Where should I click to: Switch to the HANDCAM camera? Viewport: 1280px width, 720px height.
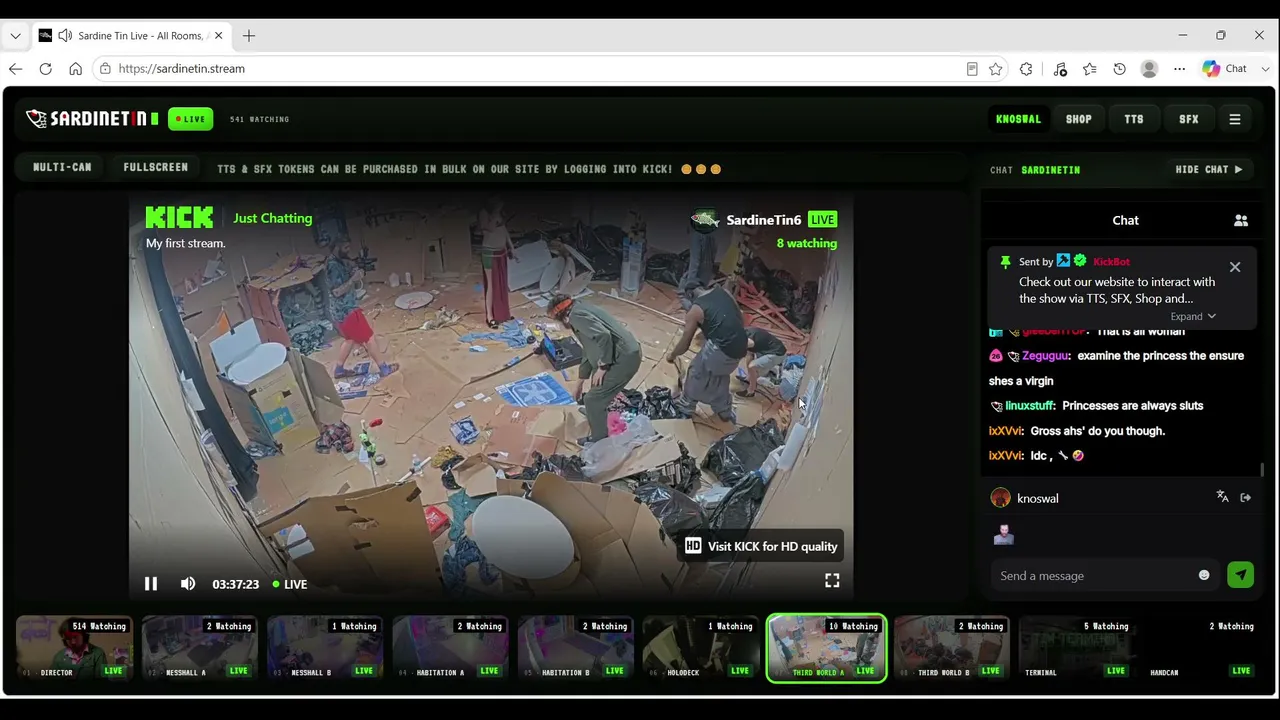click(1202, 648)
